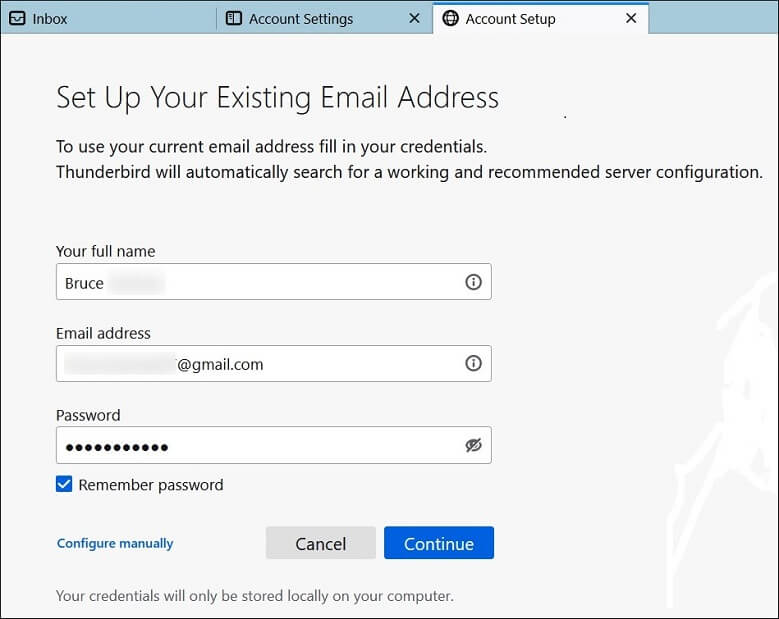Click the Account Settings panel icon
The height and width of the screenshot is (619, 779).
click(x=234, y=18)
